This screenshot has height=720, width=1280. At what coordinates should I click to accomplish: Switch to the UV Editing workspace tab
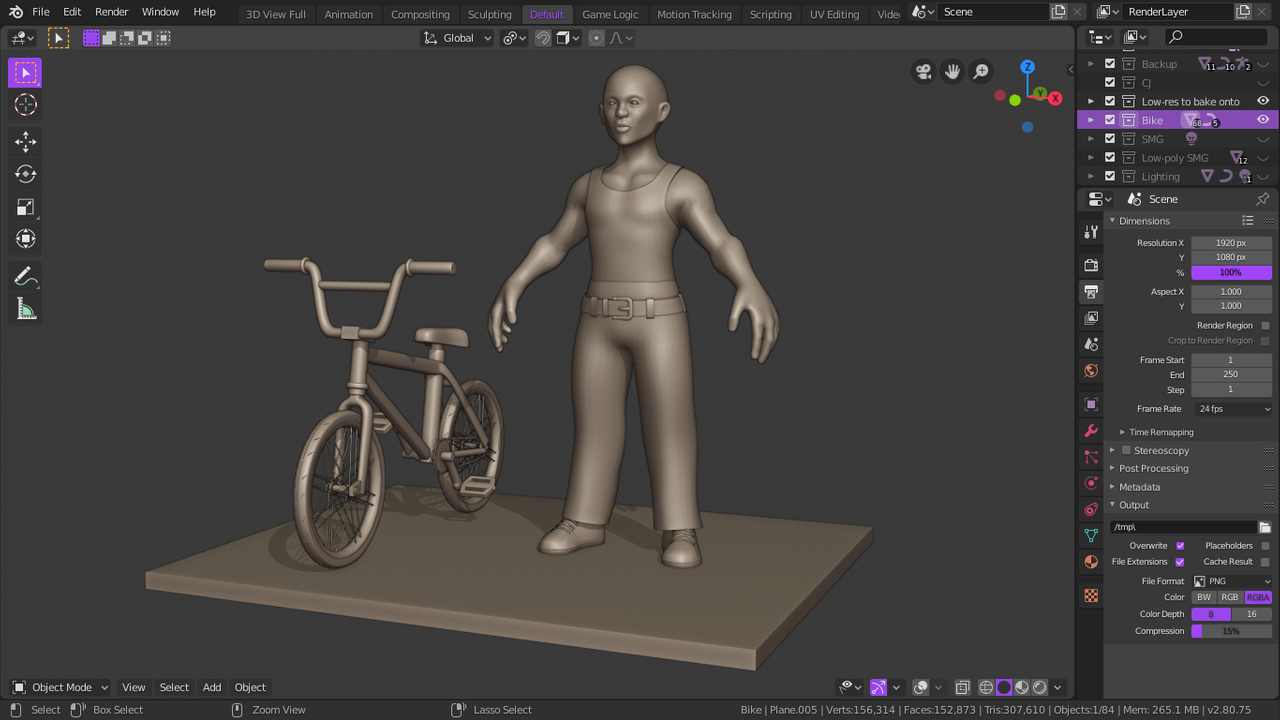(835, 14)
